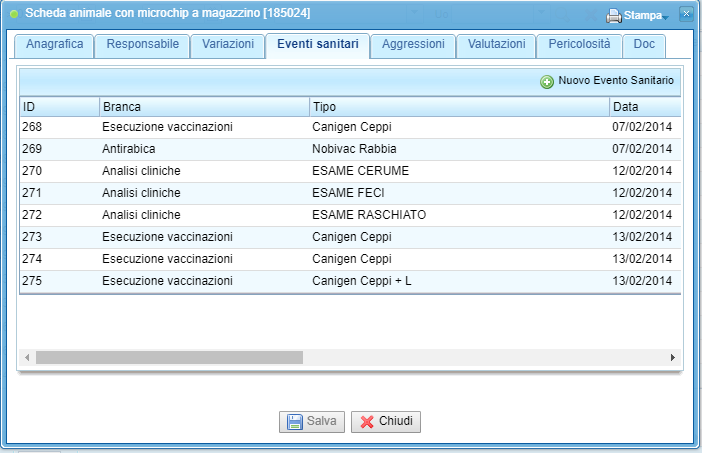This screenshot has height=453, width=702.
Task: Click date 07/02/2014 in row 269
Action: pos(642,149)
